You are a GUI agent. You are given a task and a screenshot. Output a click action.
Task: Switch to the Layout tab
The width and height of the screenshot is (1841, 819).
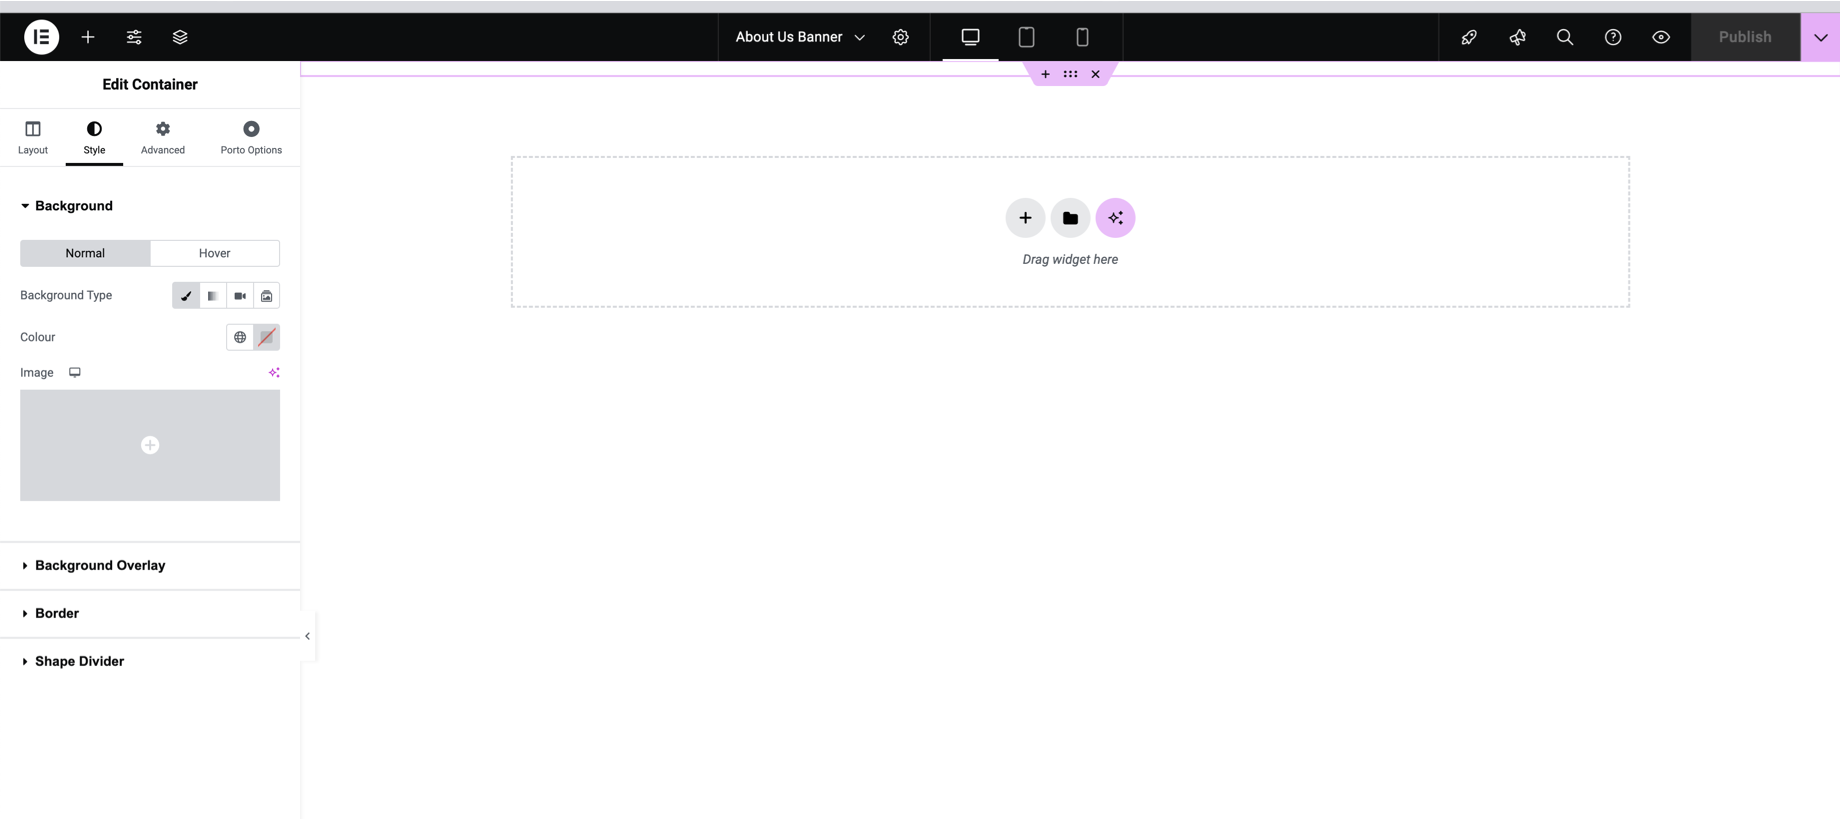tap(33, 138)
